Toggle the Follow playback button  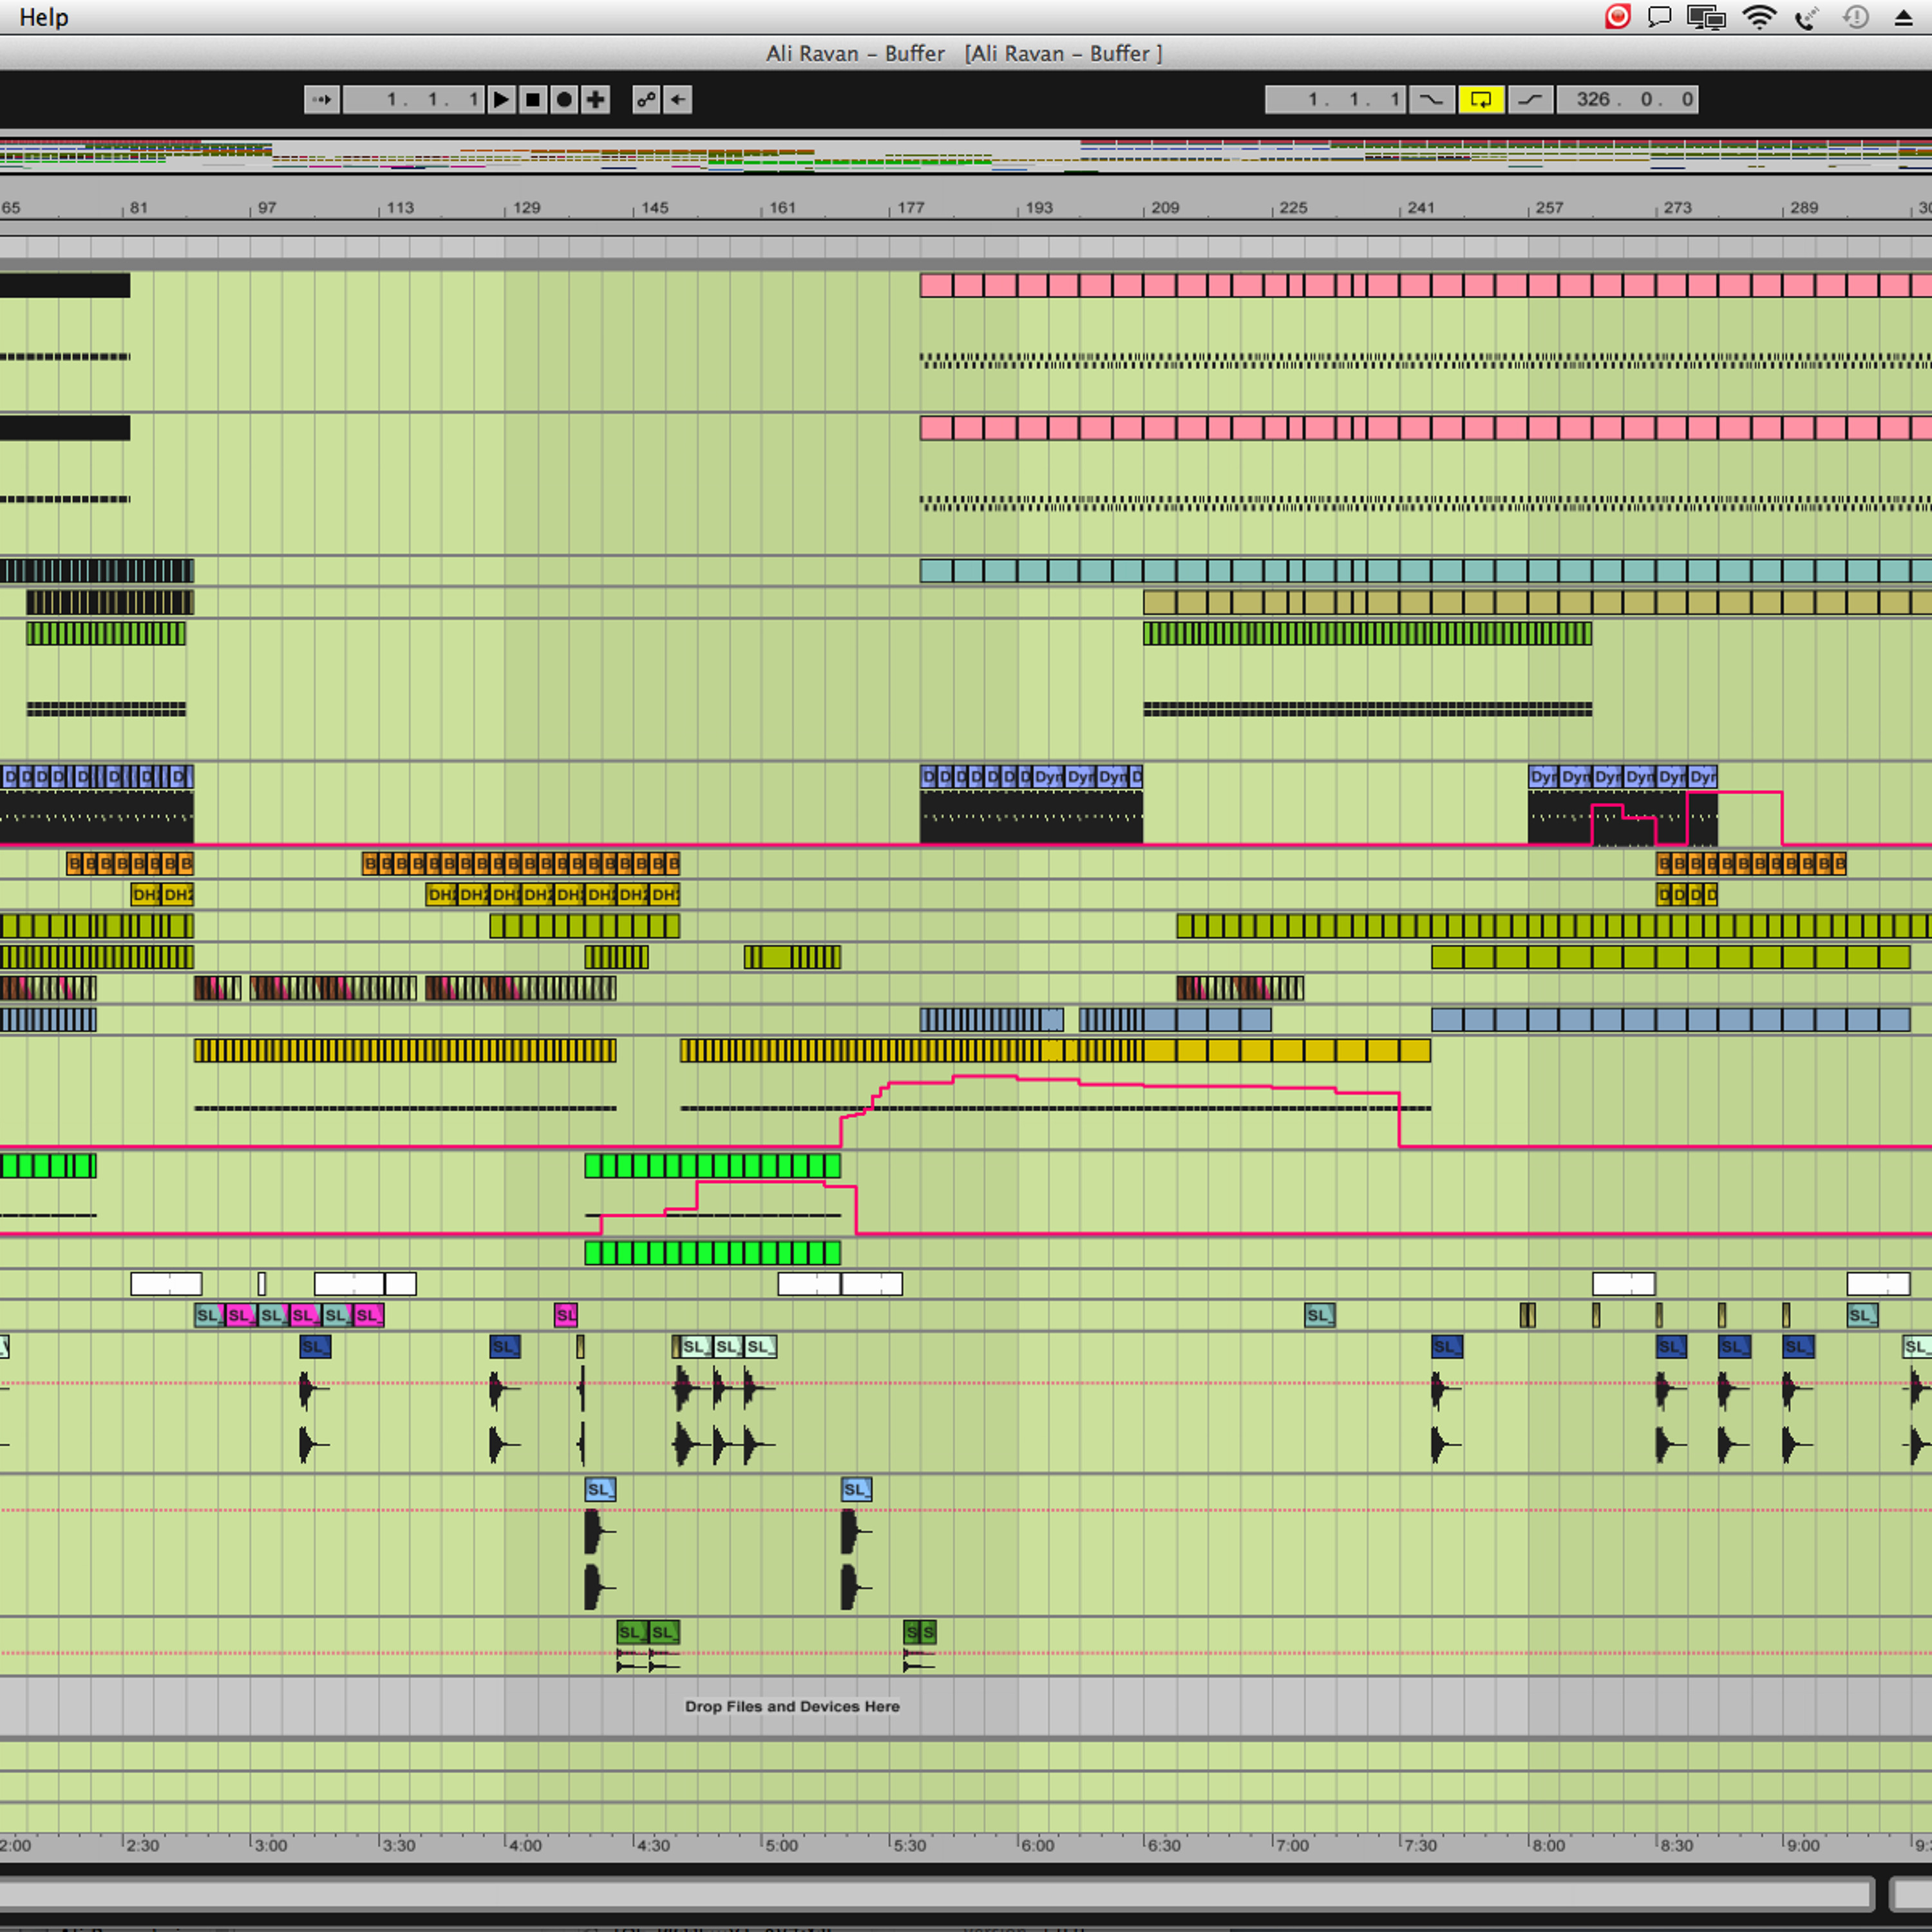(x=322, y=99)
